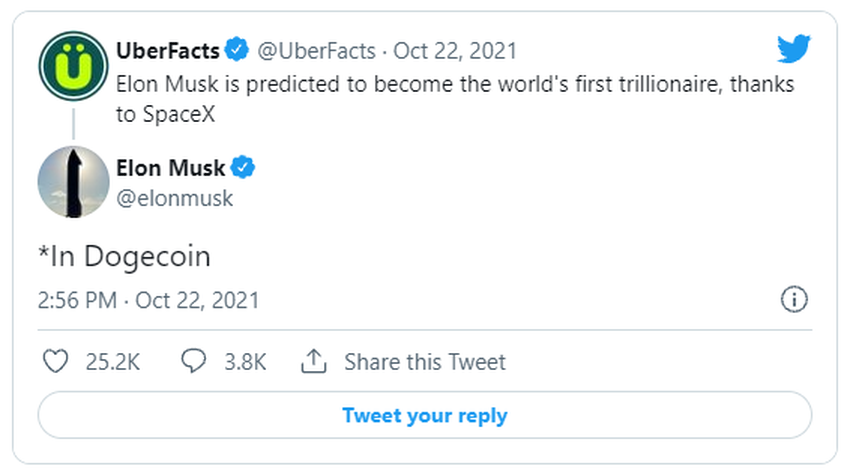This screenshot has height=475, width=850.
Task: Click the share arrow icon
Action: pos(315,361)
